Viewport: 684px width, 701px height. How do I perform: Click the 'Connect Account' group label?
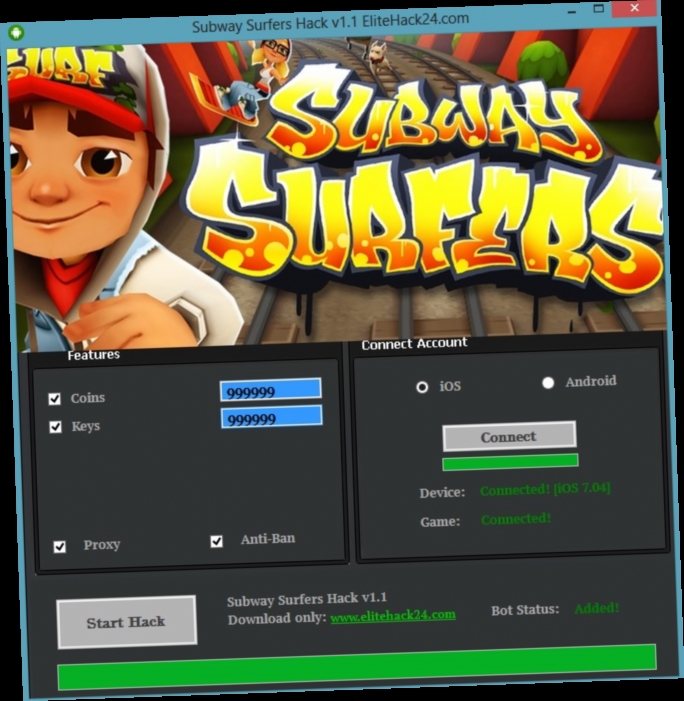click(x=414, y=344)
